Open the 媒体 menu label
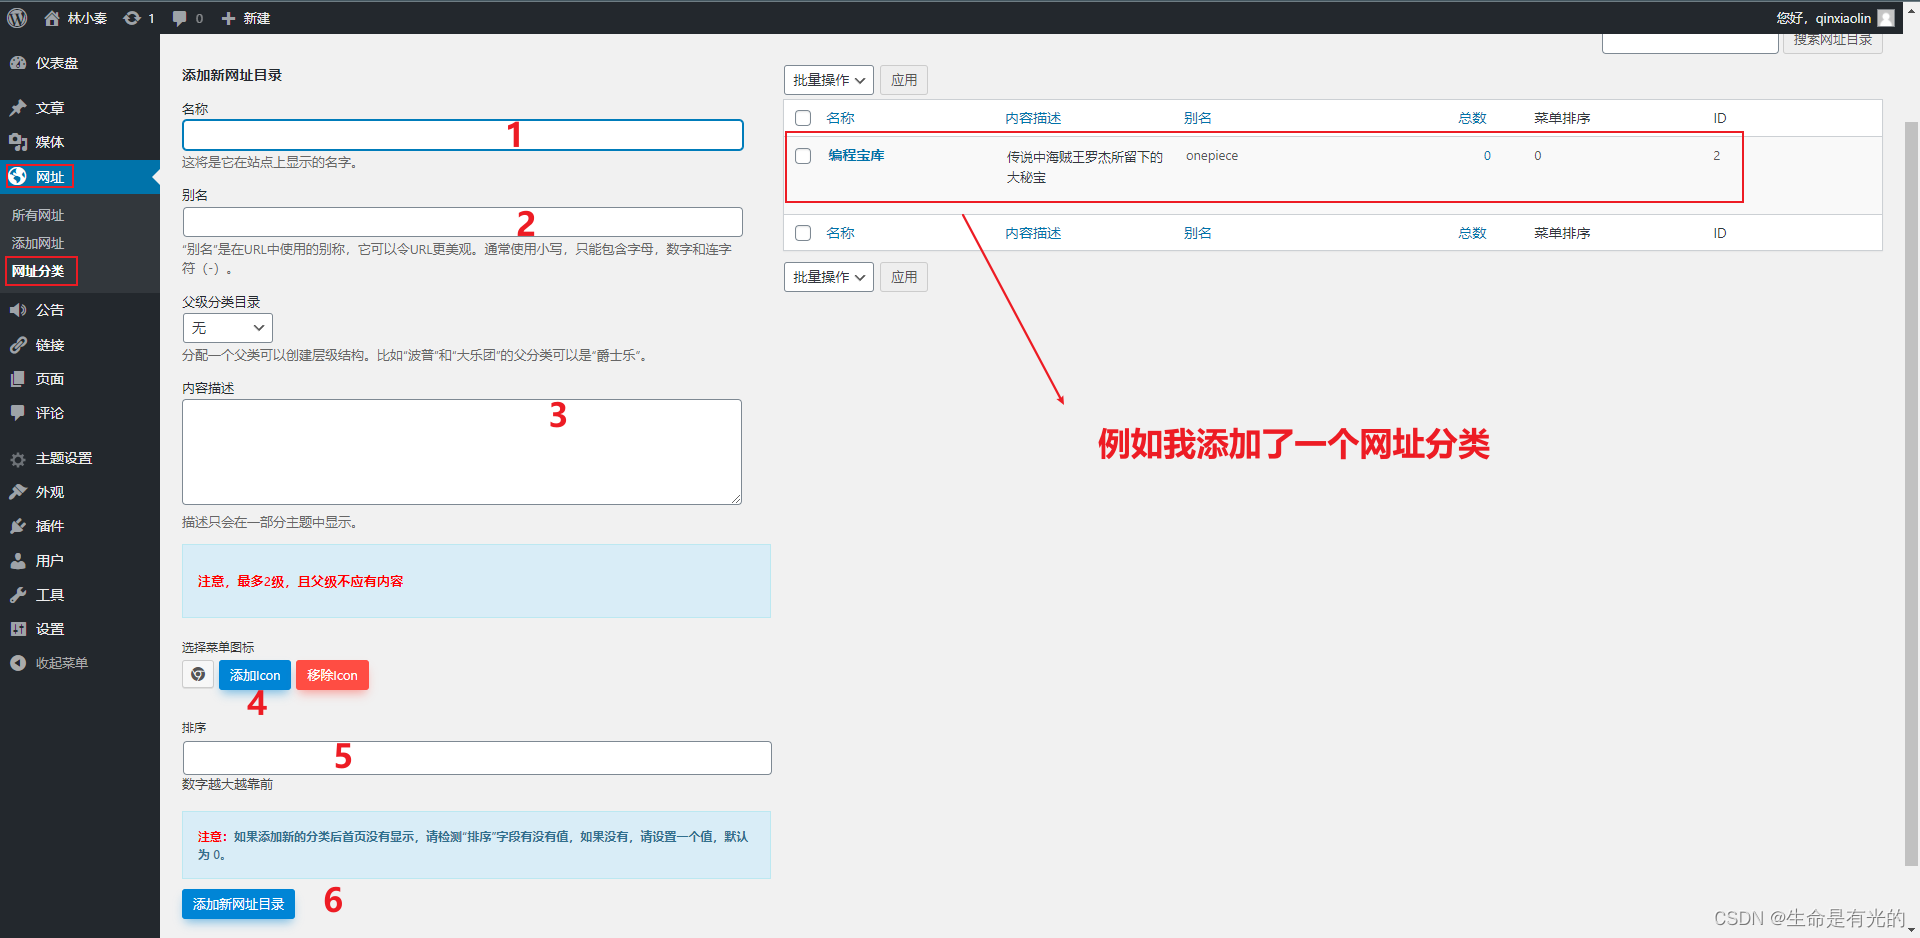The height and width of the screenshot is (938, 1920). coord(50,142)
